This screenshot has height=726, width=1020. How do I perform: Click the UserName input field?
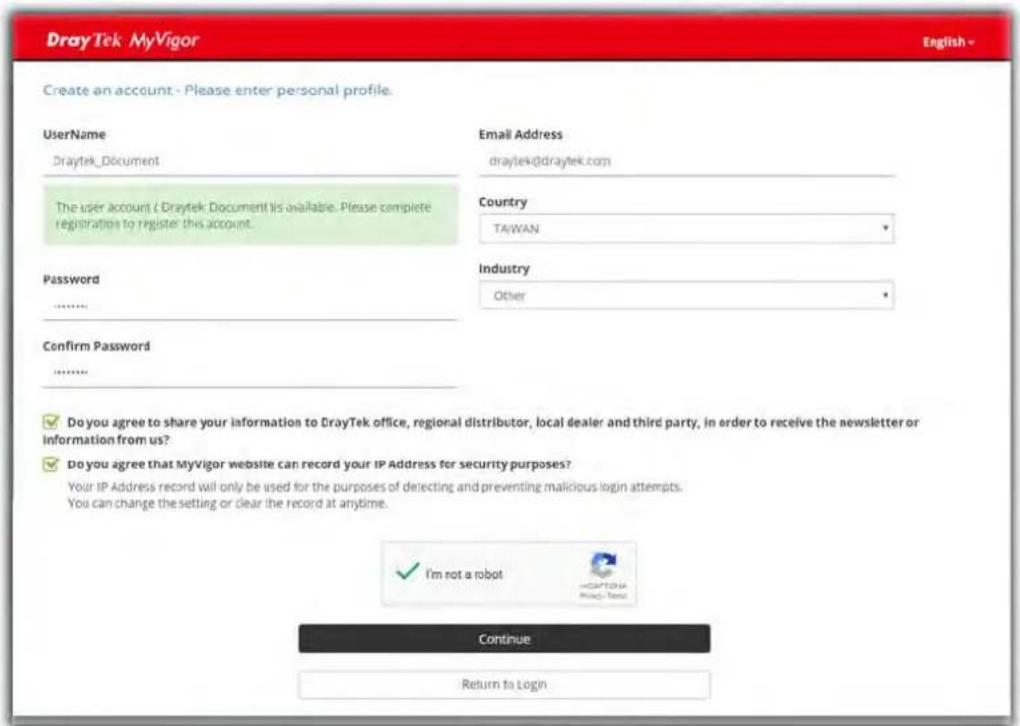coord(250,161)
